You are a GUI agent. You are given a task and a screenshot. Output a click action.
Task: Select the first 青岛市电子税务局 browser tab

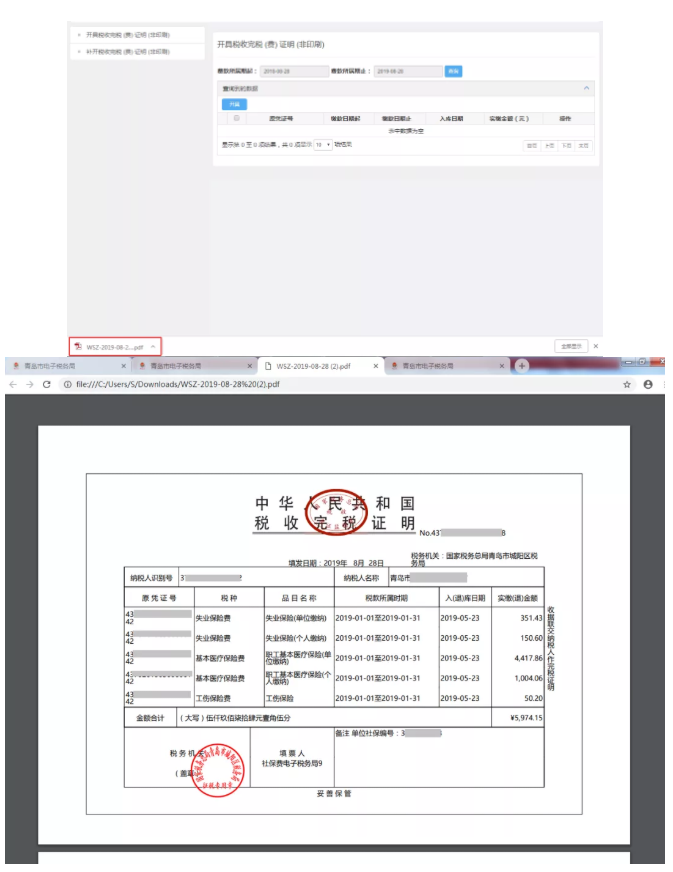pyautogui.click(x=60, y=367)
